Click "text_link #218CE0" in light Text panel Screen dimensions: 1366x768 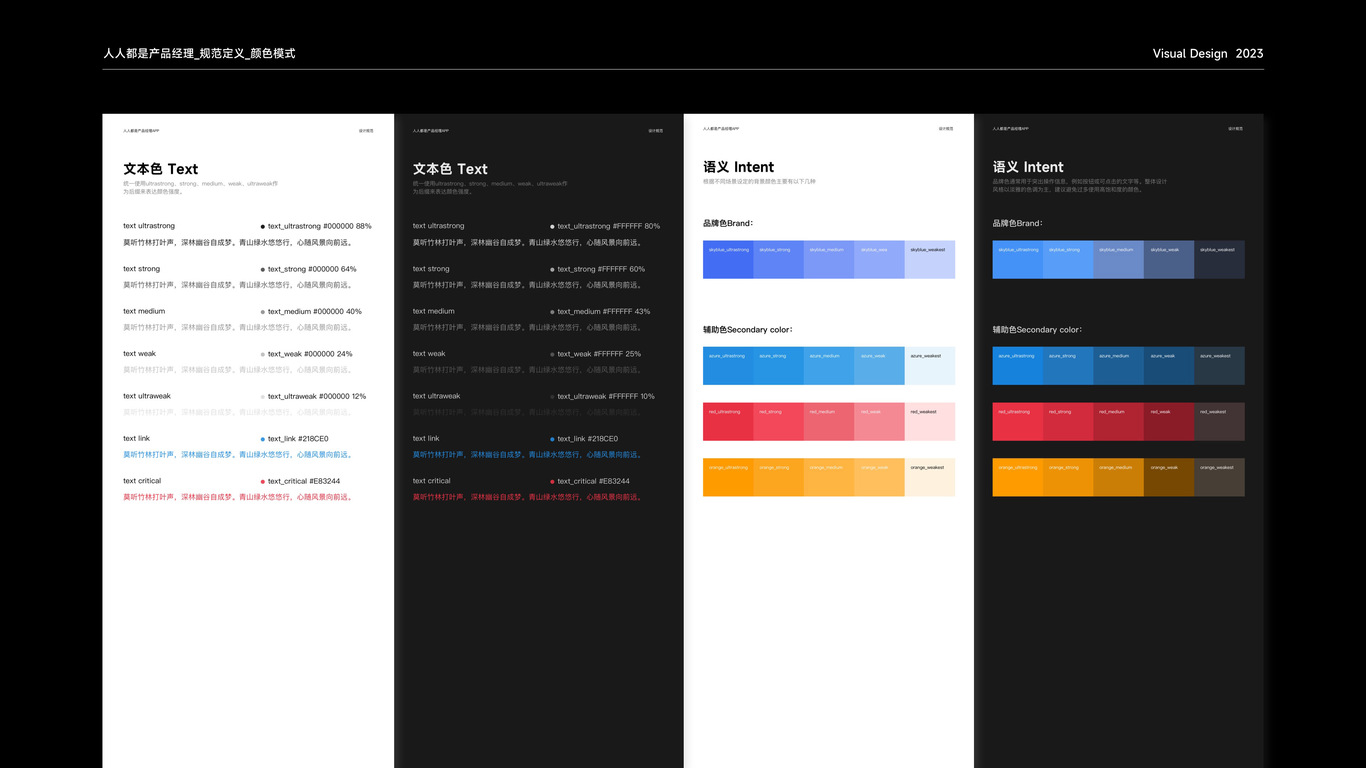(298, 439)
